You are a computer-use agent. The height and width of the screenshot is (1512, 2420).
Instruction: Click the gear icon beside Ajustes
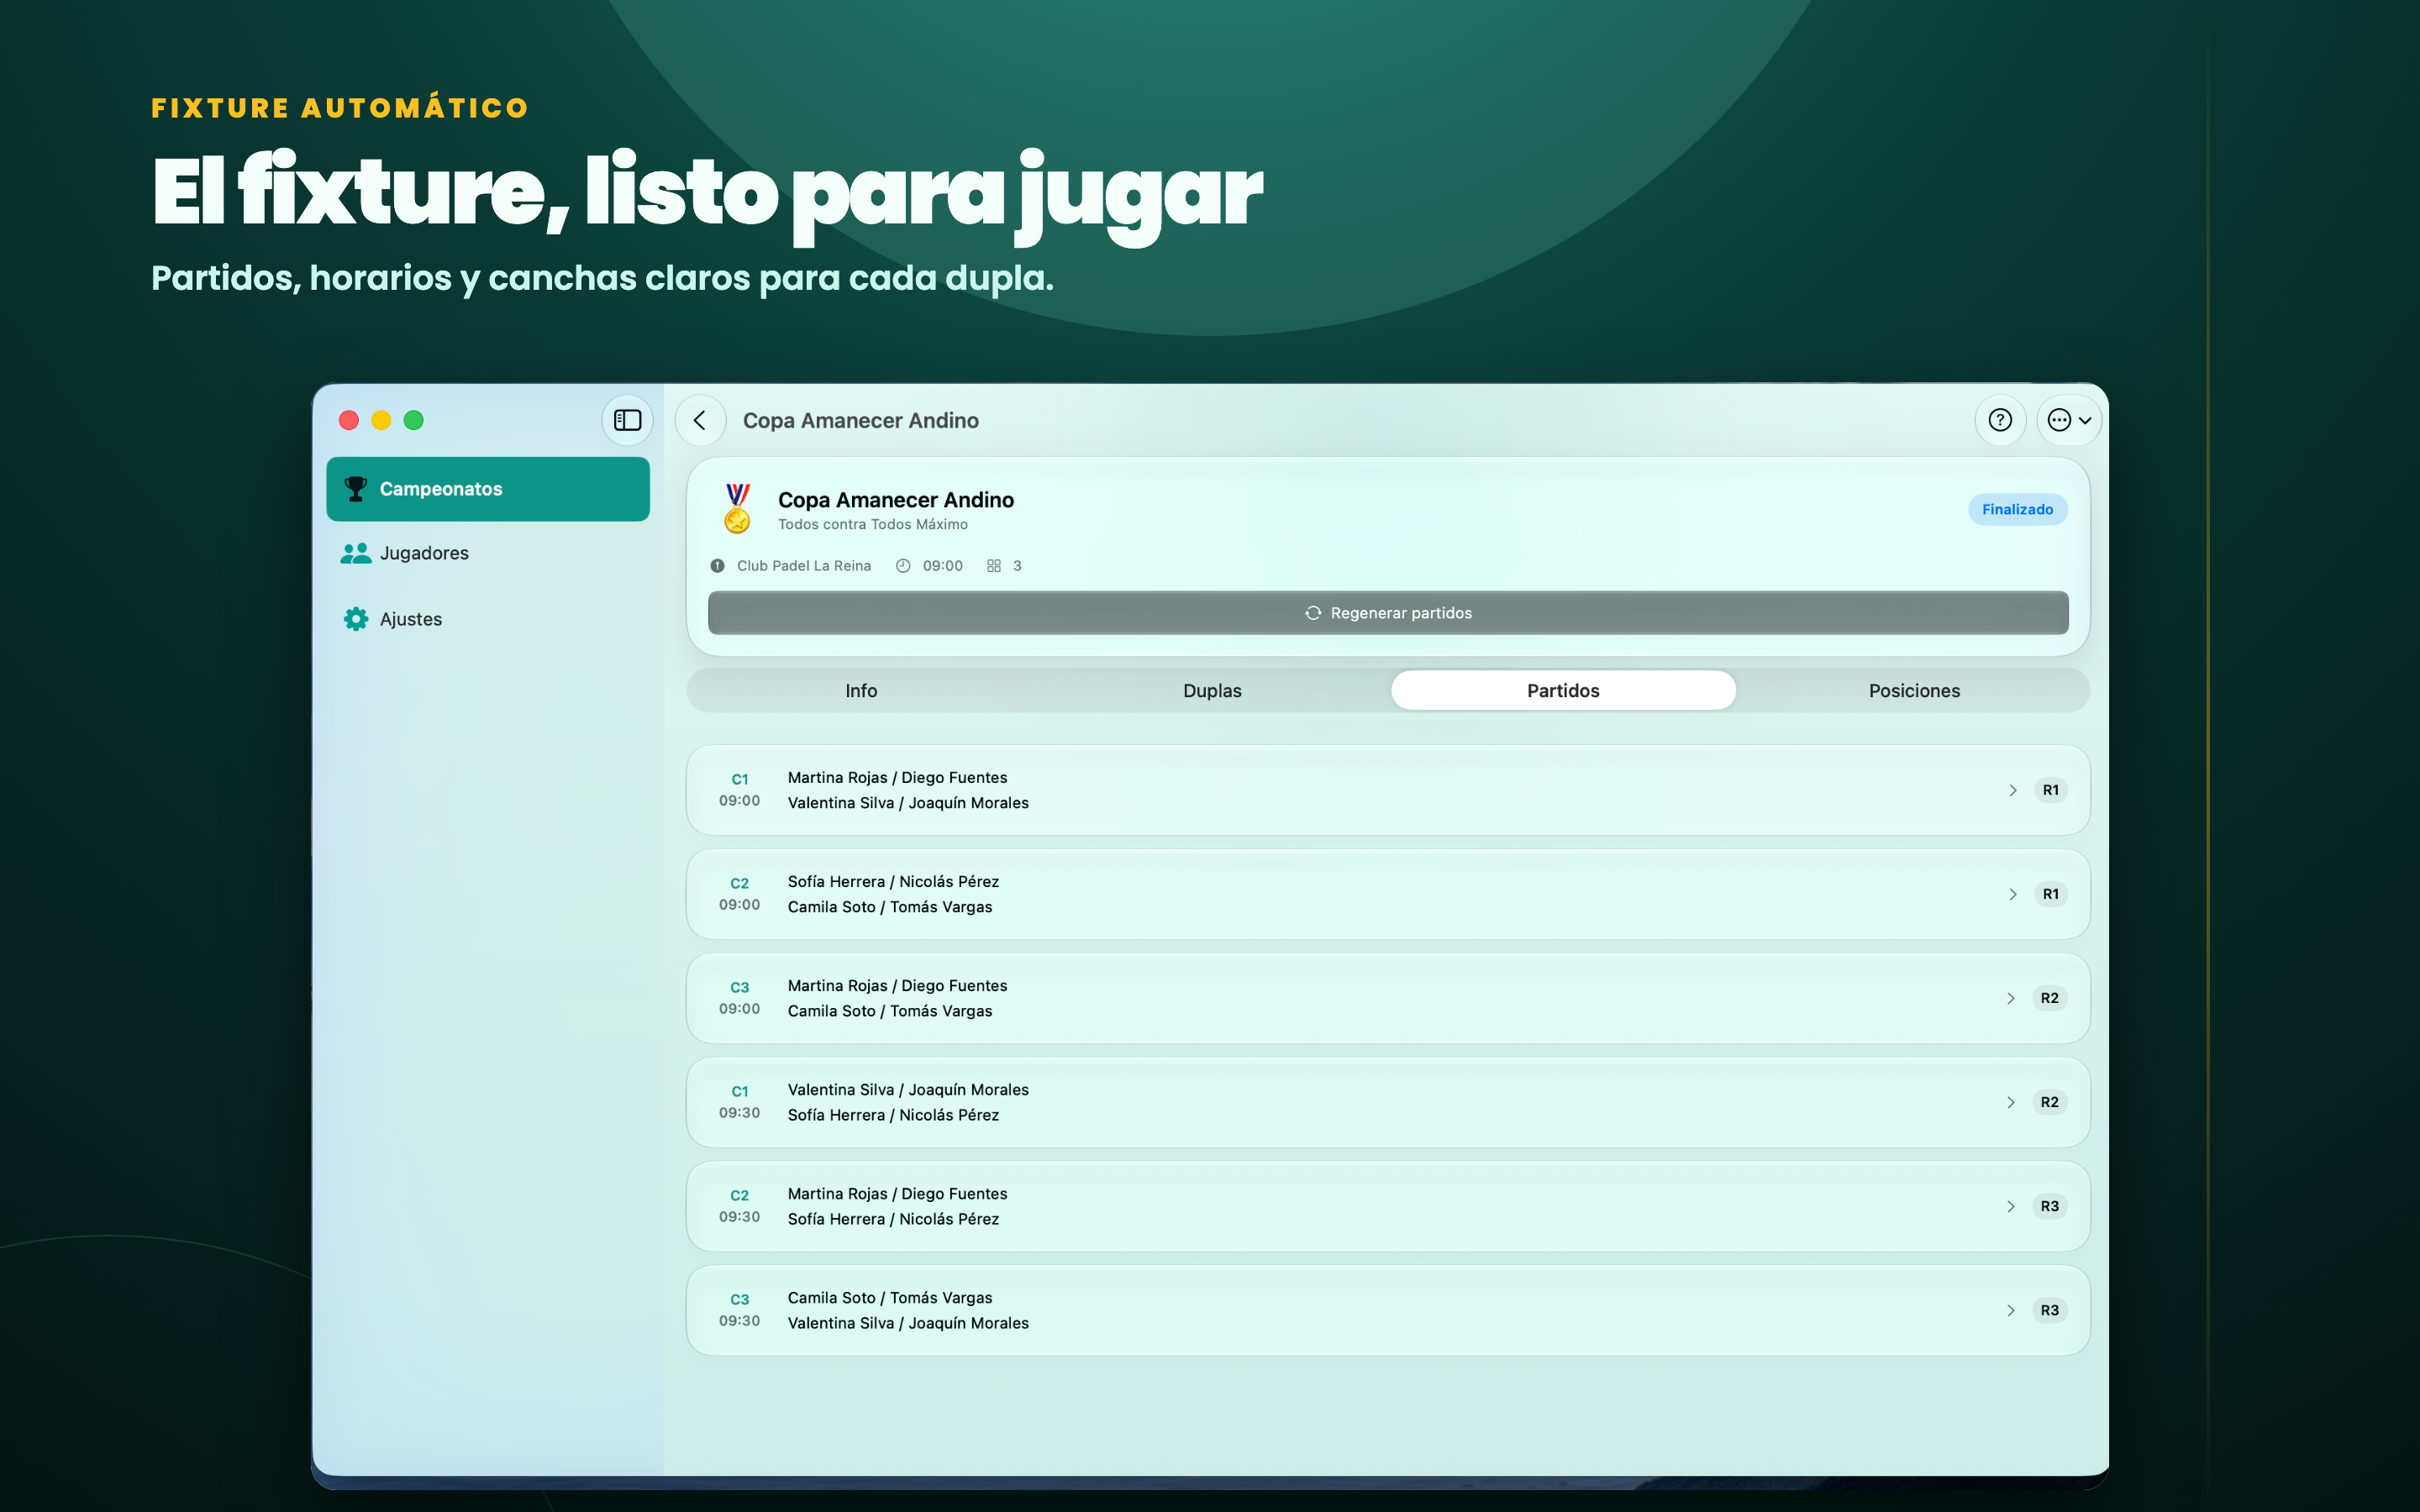[355, 619]
